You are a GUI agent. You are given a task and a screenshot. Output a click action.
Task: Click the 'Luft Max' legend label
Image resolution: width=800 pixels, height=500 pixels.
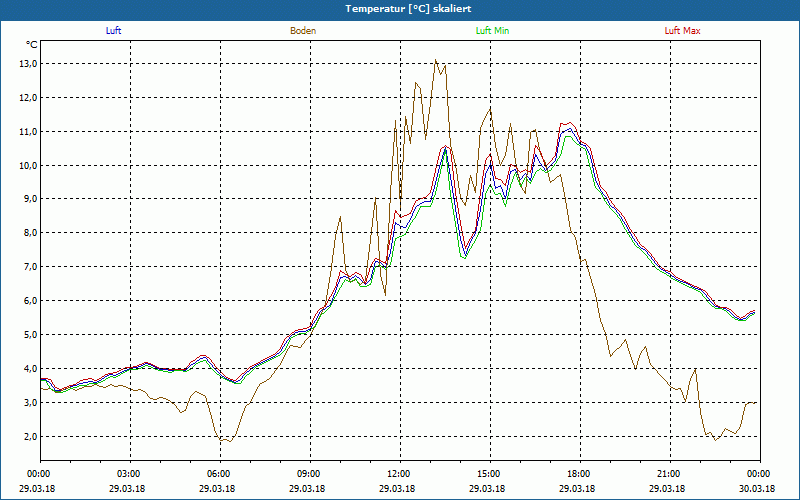(x=682, y=31)
